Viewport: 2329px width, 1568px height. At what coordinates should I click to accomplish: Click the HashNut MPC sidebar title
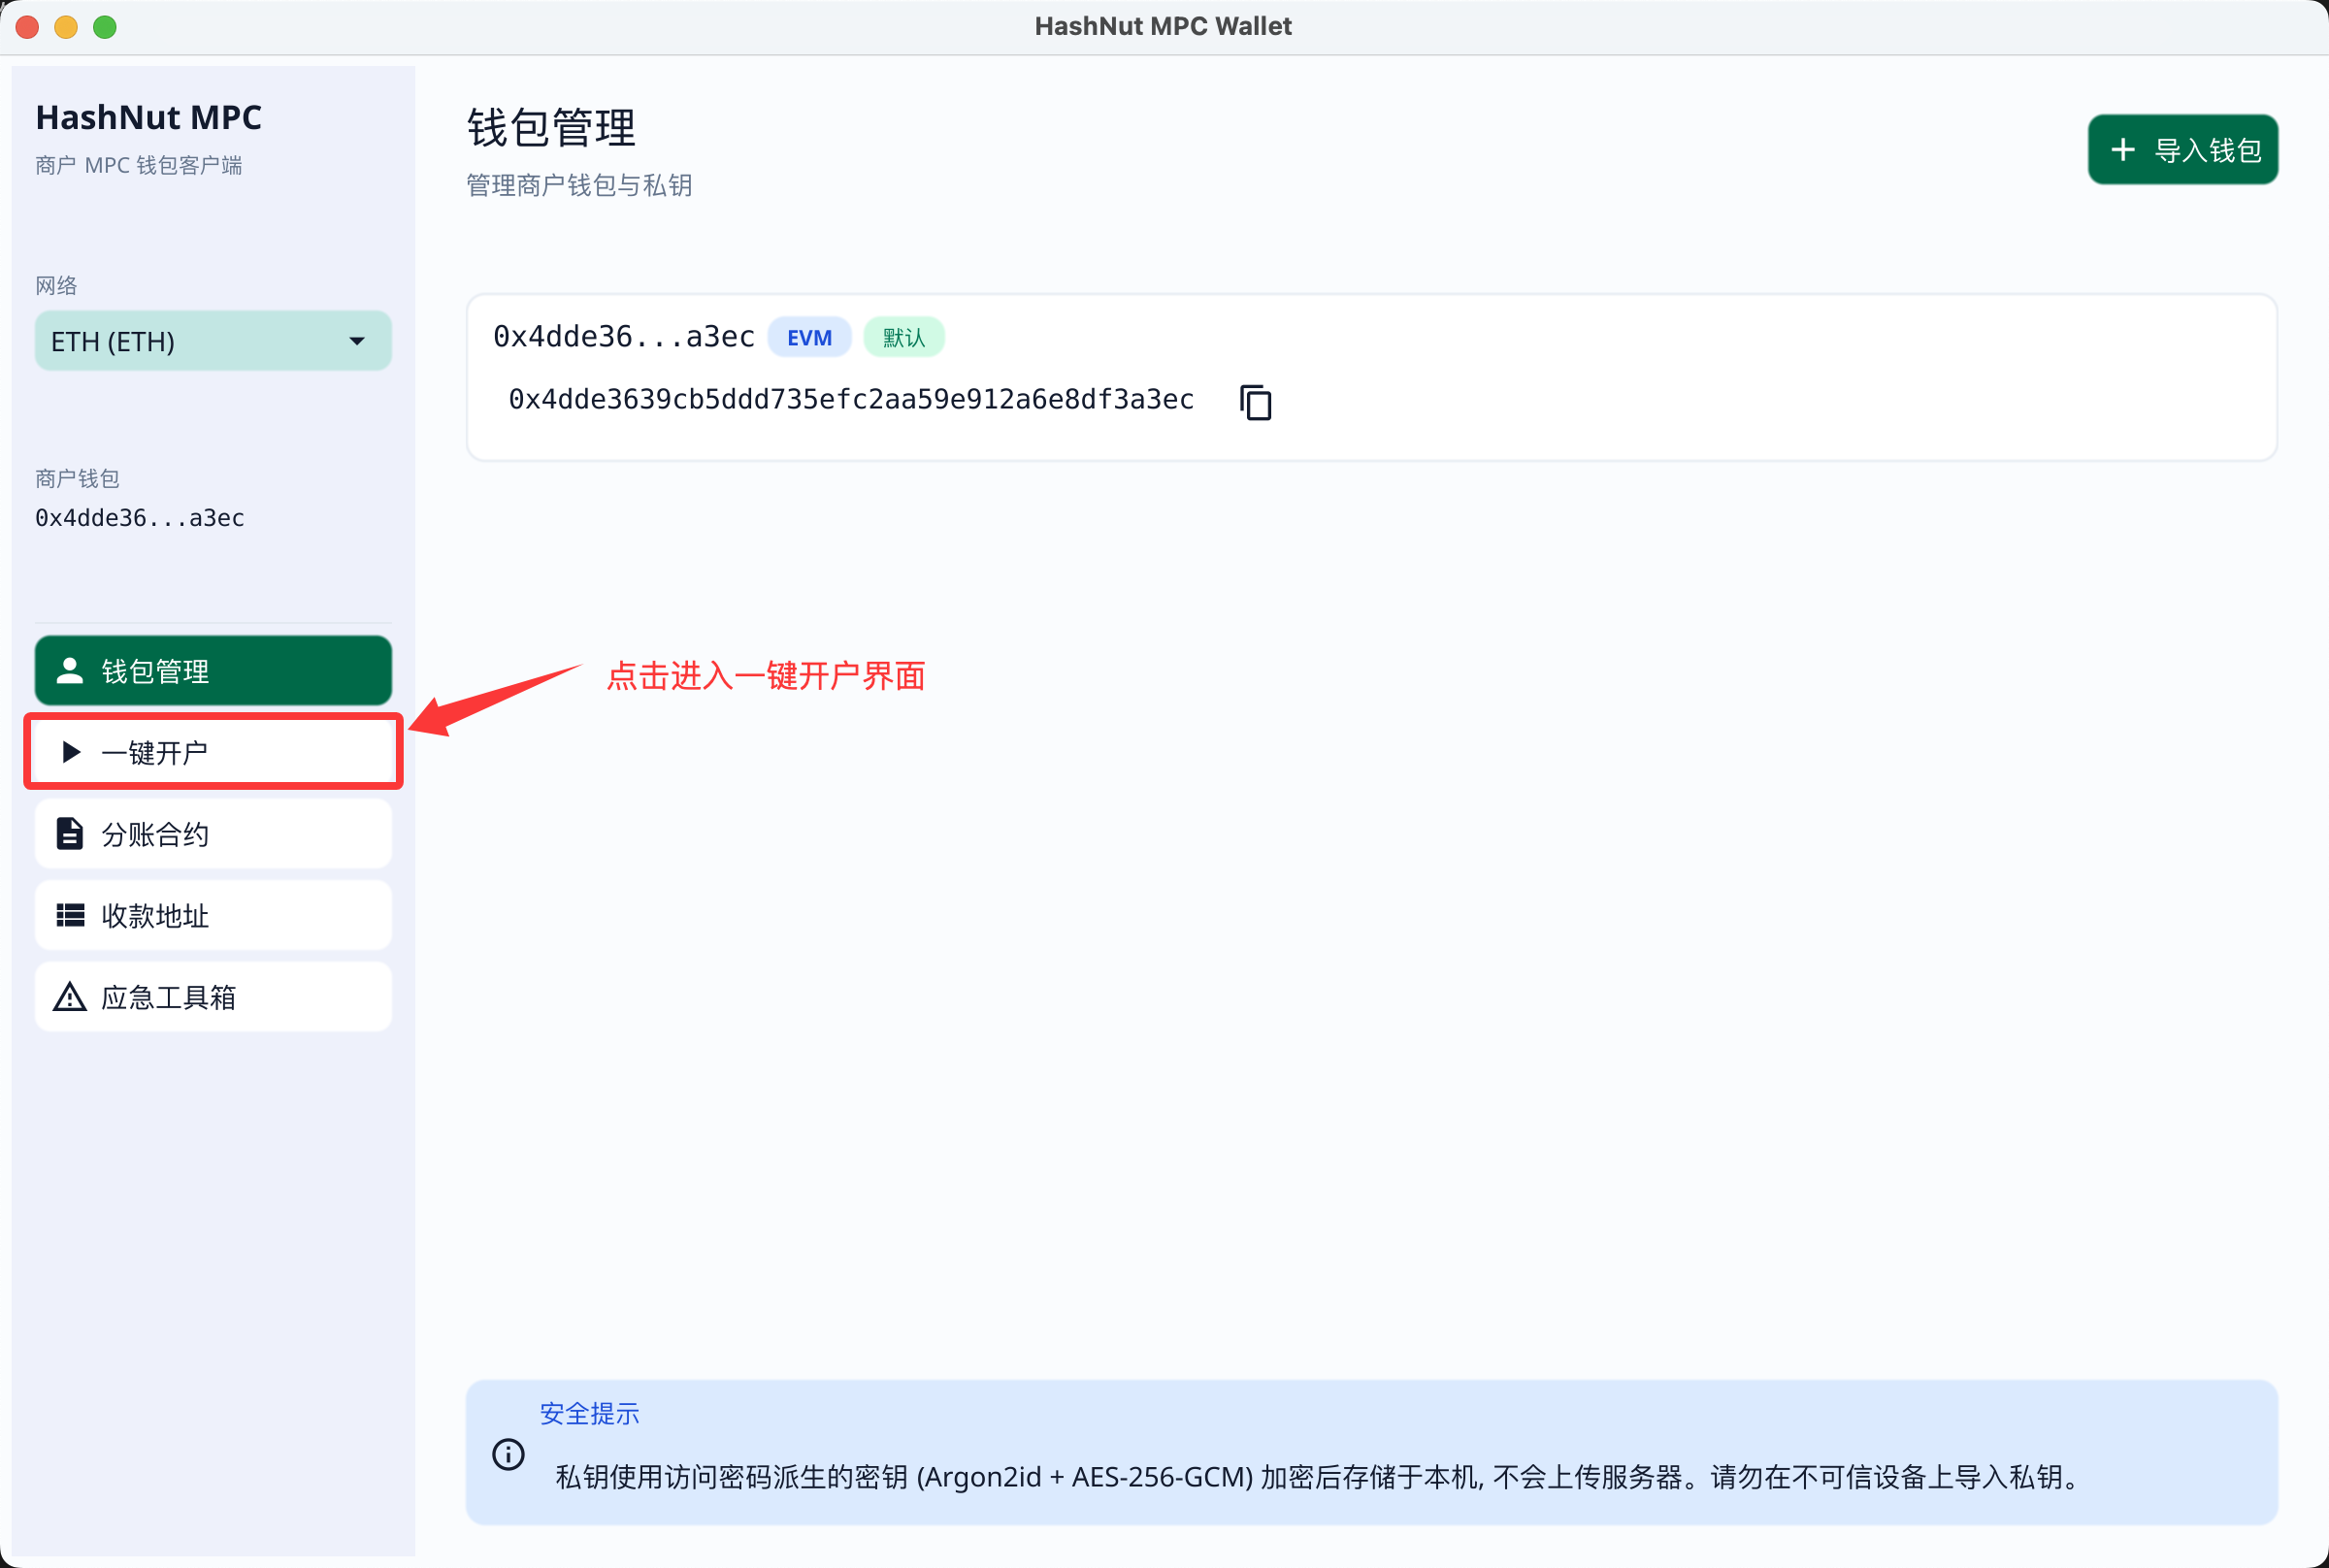tap(149, 117)
